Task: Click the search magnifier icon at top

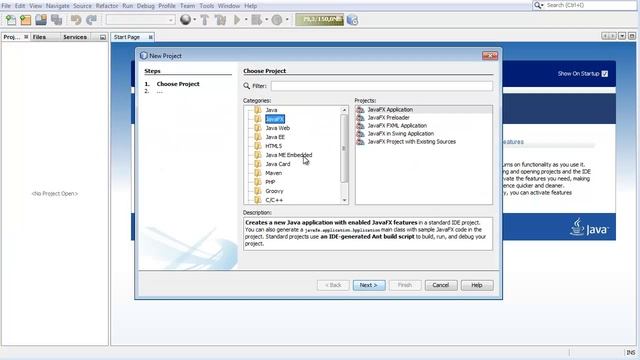Action: (x=537, y=5)
